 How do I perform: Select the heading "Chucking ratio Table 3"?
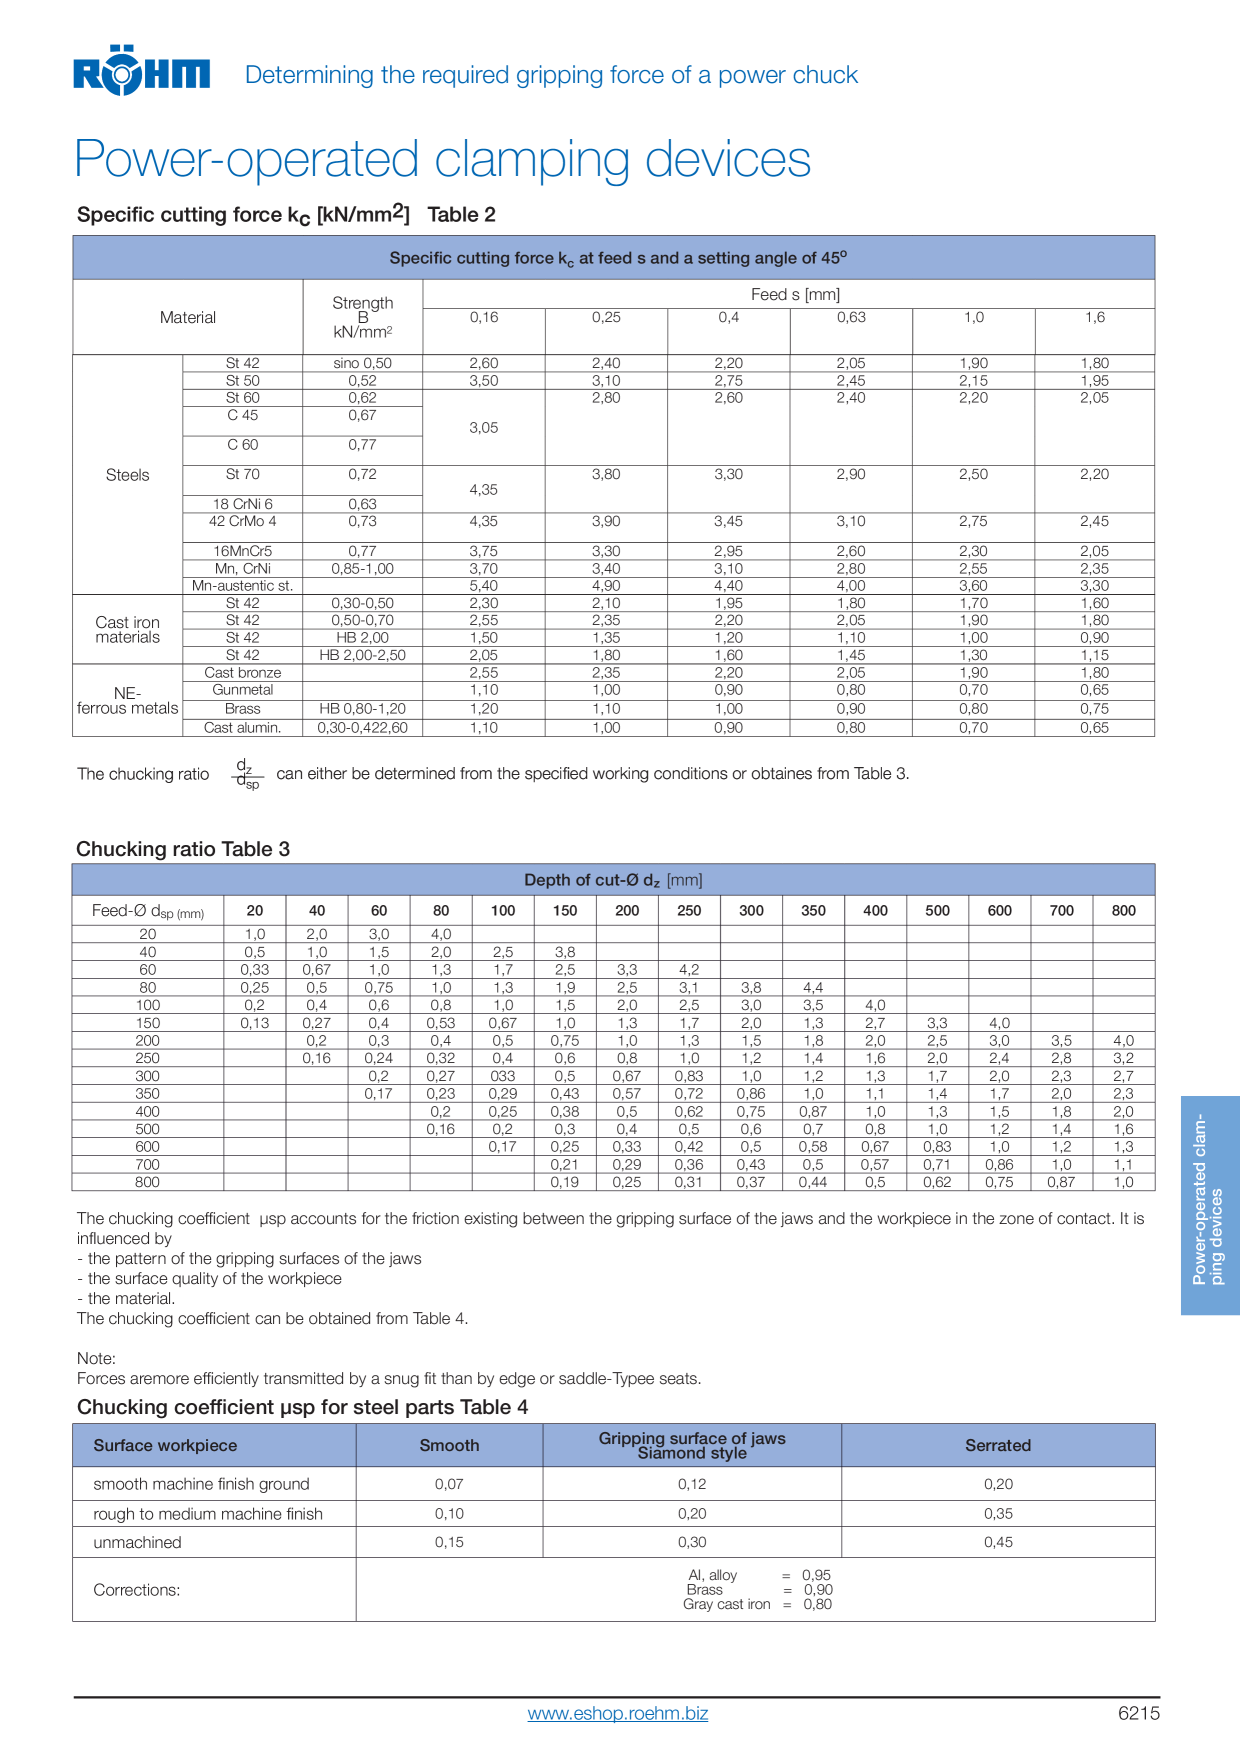click(x=183, y=849)
